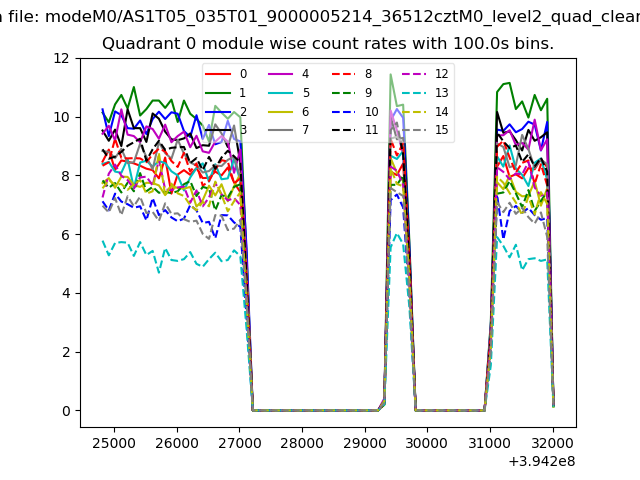Screen dimensions: 640x480
Task: Click the y-axis tick label 12
Action: [61, 58]
